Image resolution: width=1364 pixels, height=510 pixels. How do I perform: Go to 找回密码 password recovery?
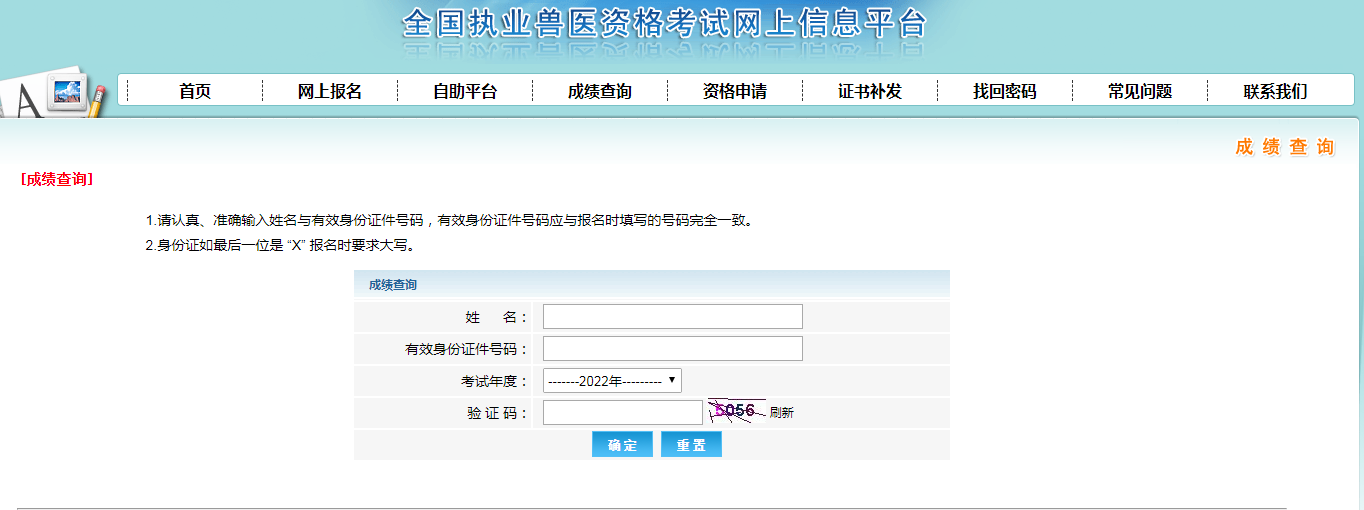[x=1005, y=91]
